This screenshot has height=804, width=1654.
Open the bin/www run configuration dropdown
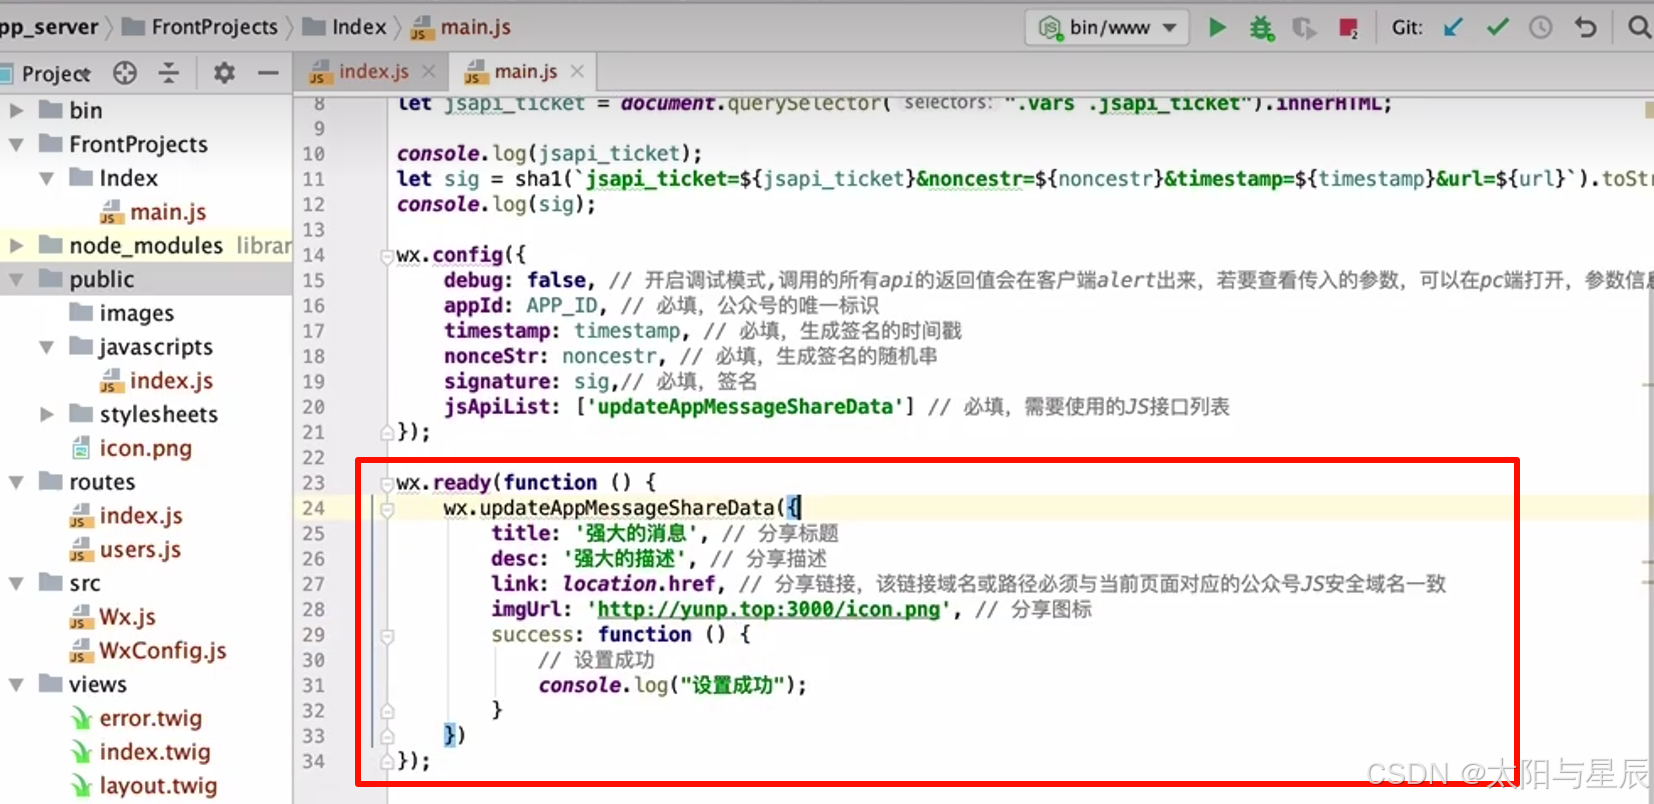[1107, 27]
